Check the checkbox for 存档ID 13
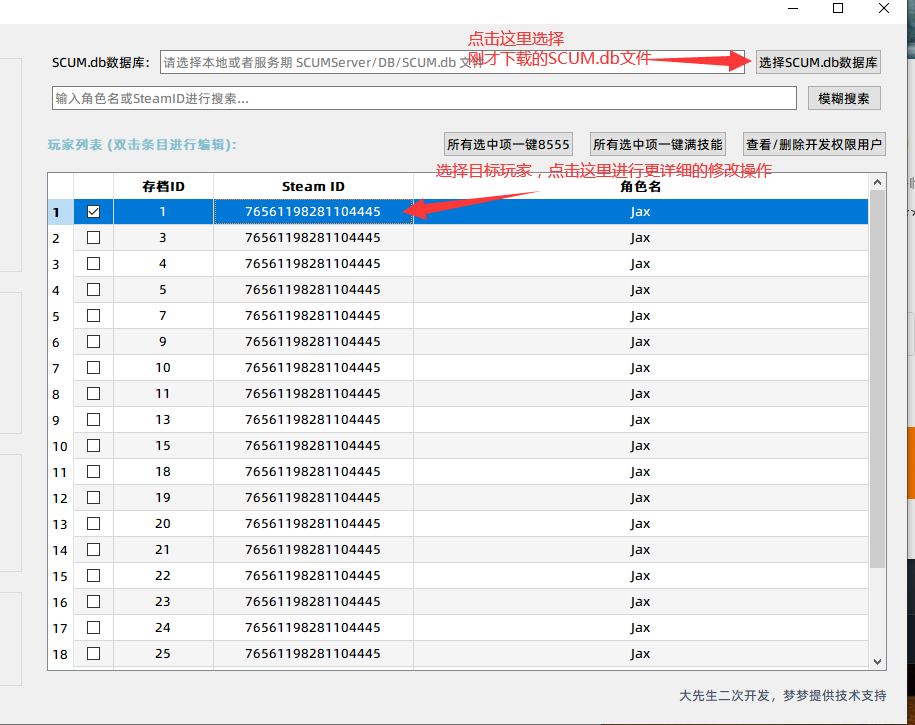Image resolution: width=915 pixels, height=725 pixels. [93, 419]
